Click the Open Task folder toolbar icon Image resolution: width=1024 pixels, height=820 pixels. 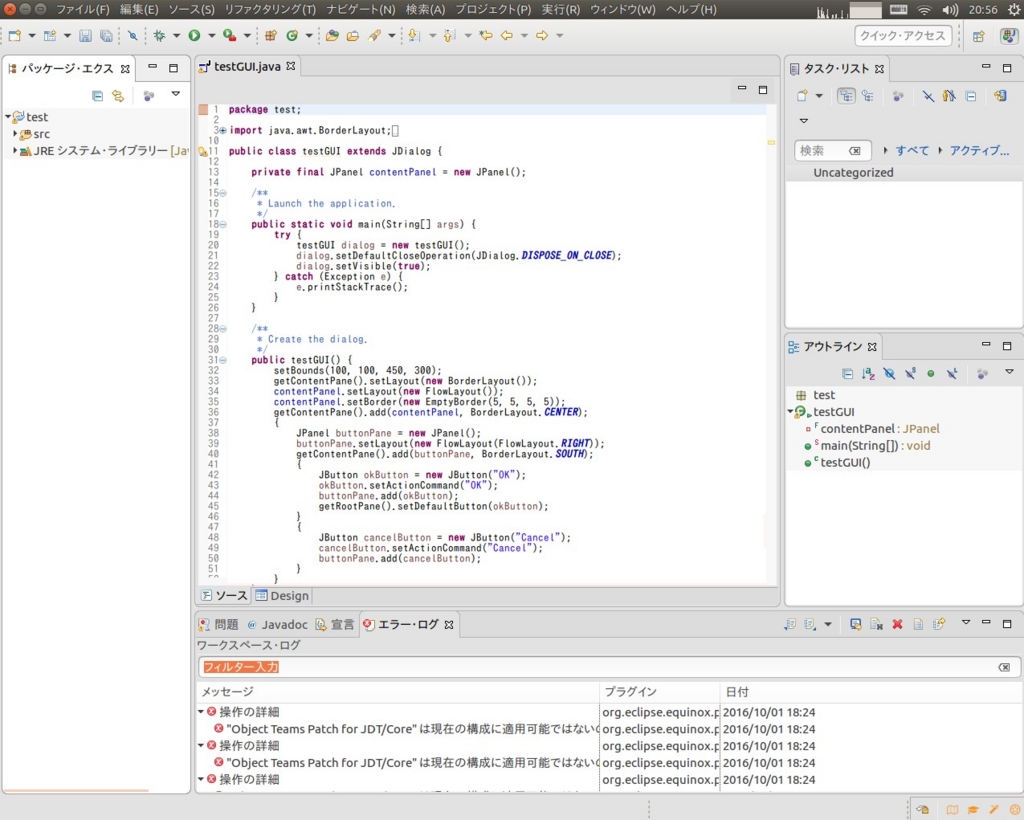pyautogui.click(x=353, y=36)
